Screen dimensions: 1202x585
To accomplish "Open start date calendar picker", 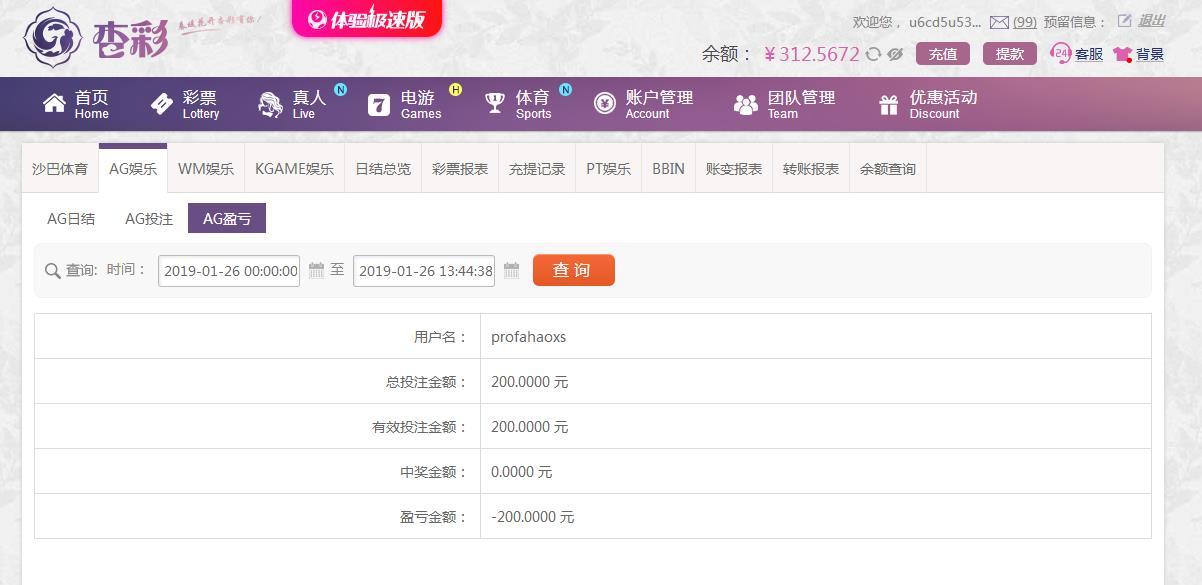I will 316,270.
